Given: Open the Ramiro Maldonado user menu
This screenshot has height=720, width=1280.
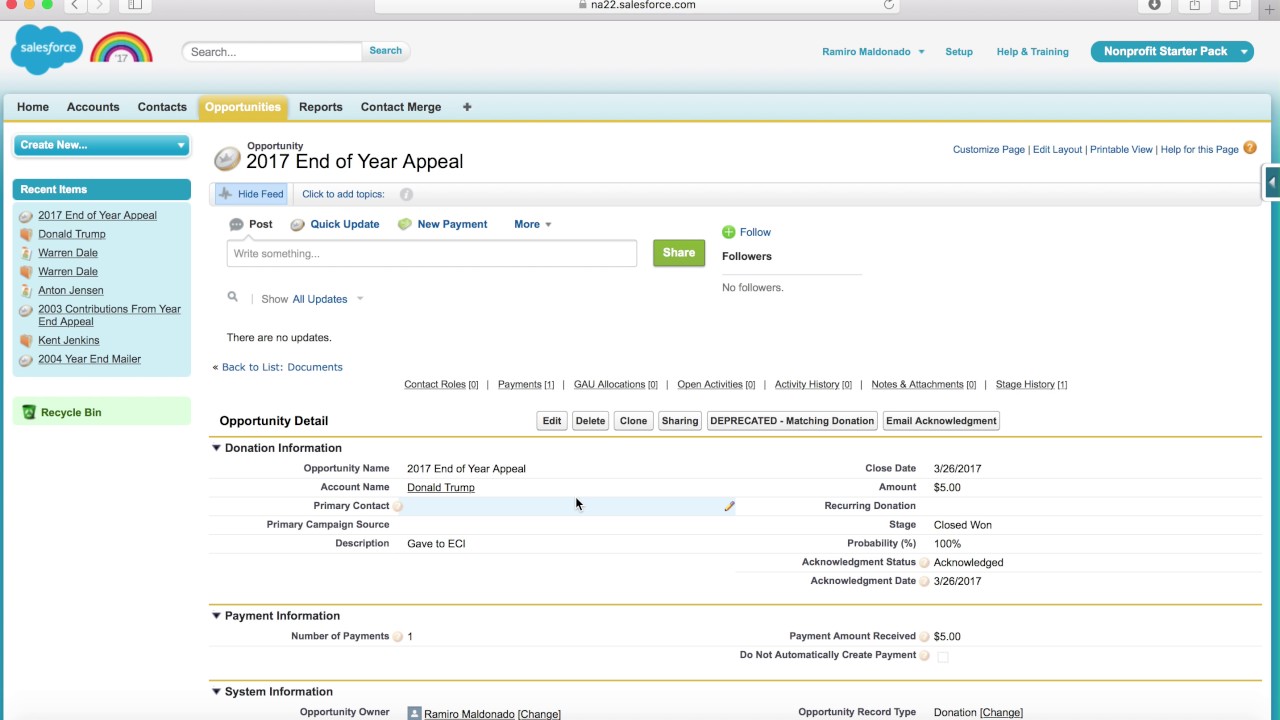Looking at the screenshot, I should tap(873, 52).
